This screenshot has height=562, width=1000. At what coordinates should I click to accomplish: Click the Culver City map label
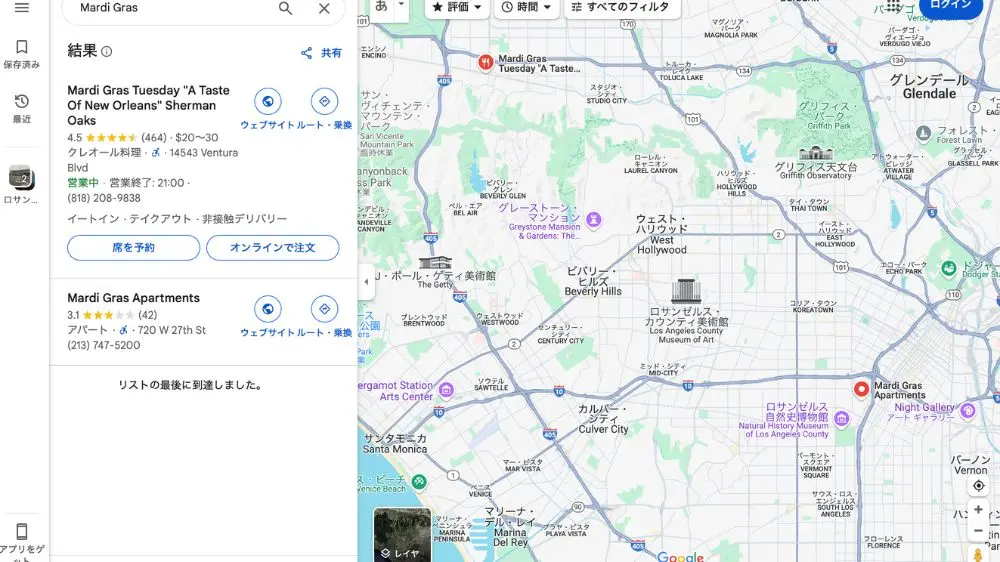click(603, 419)
